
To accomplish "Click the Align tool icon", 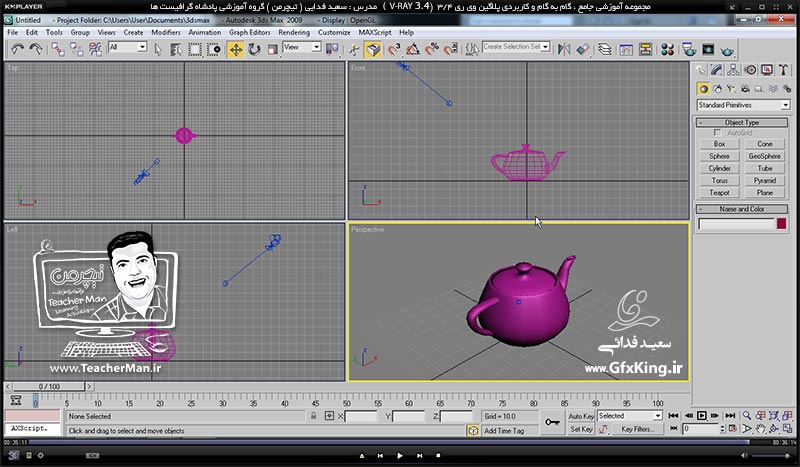I will [583, 50].
